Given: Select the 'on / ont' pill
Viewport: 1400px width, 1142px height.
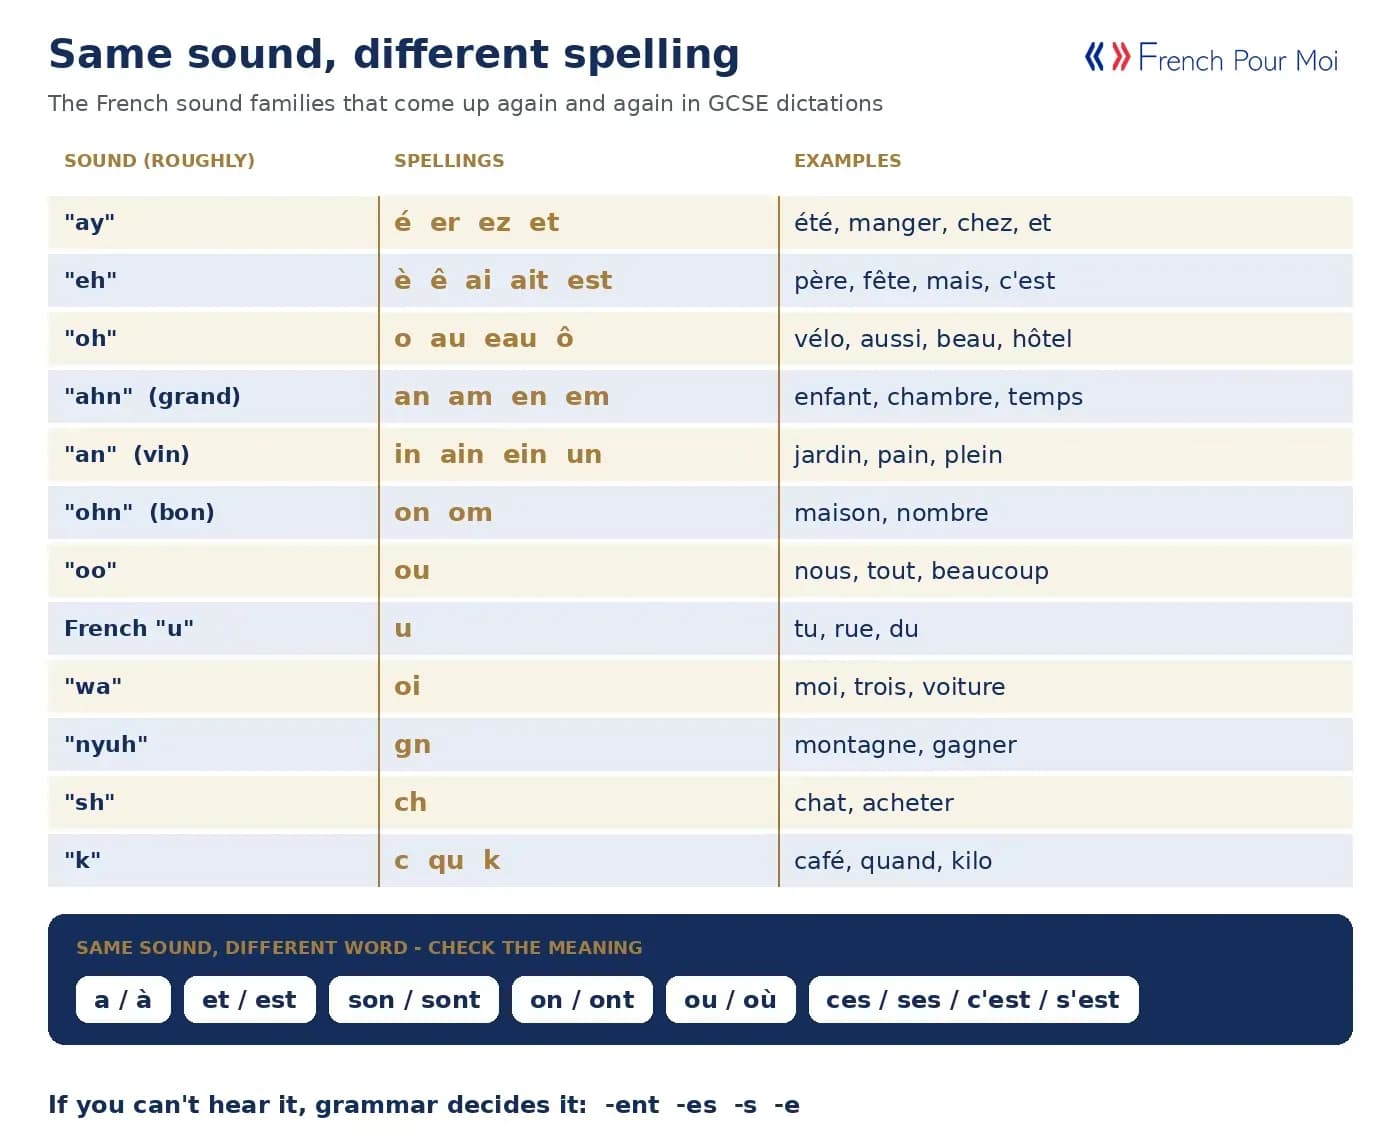Looking at the screenshot, I should click(582, 999).
